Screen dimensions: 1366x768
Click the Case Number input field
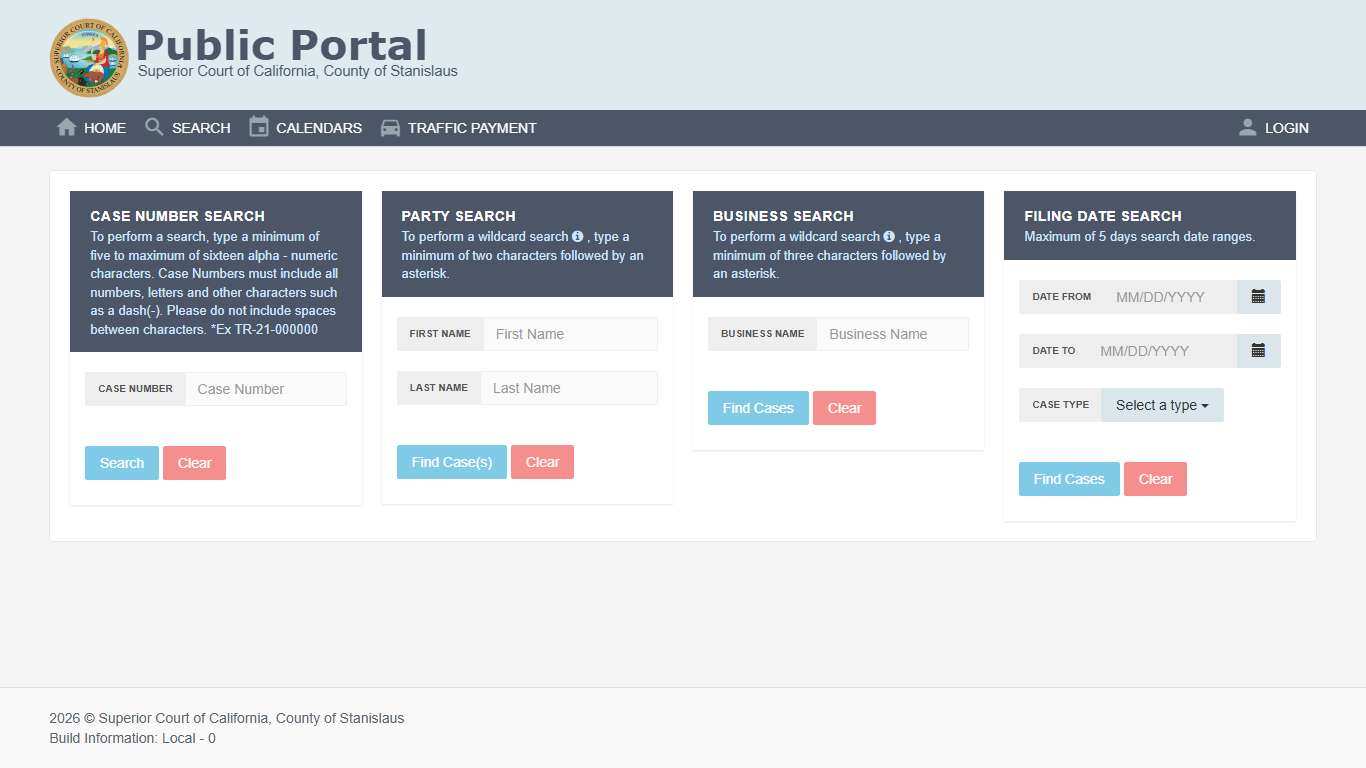[x=265, y=388]
